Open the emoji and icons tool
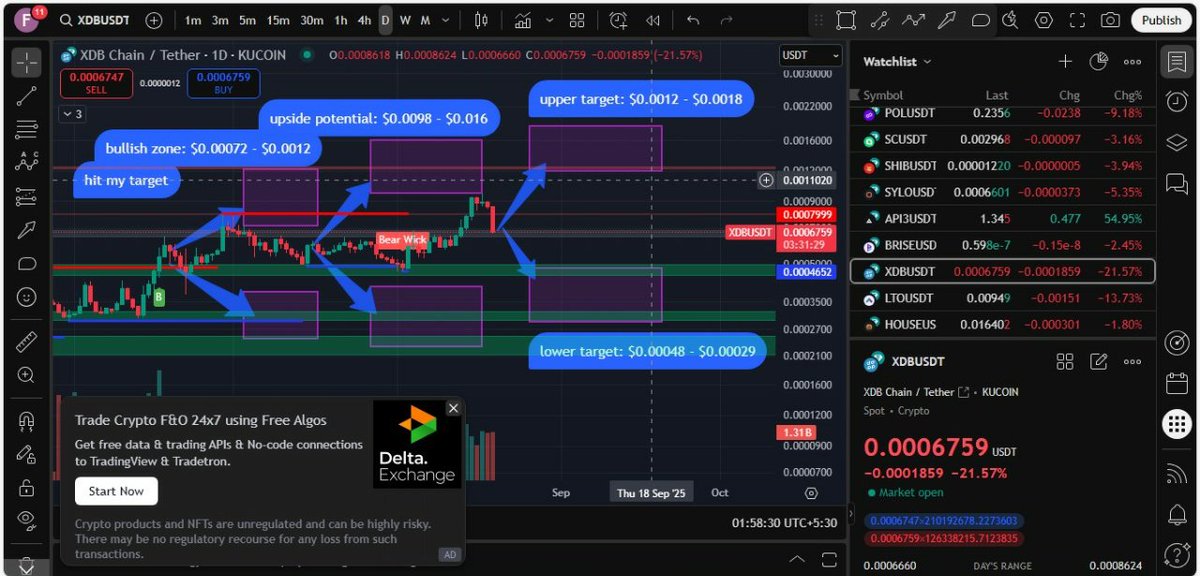The height and width of the screenshot is (576, 1200). tap(27, 297)
